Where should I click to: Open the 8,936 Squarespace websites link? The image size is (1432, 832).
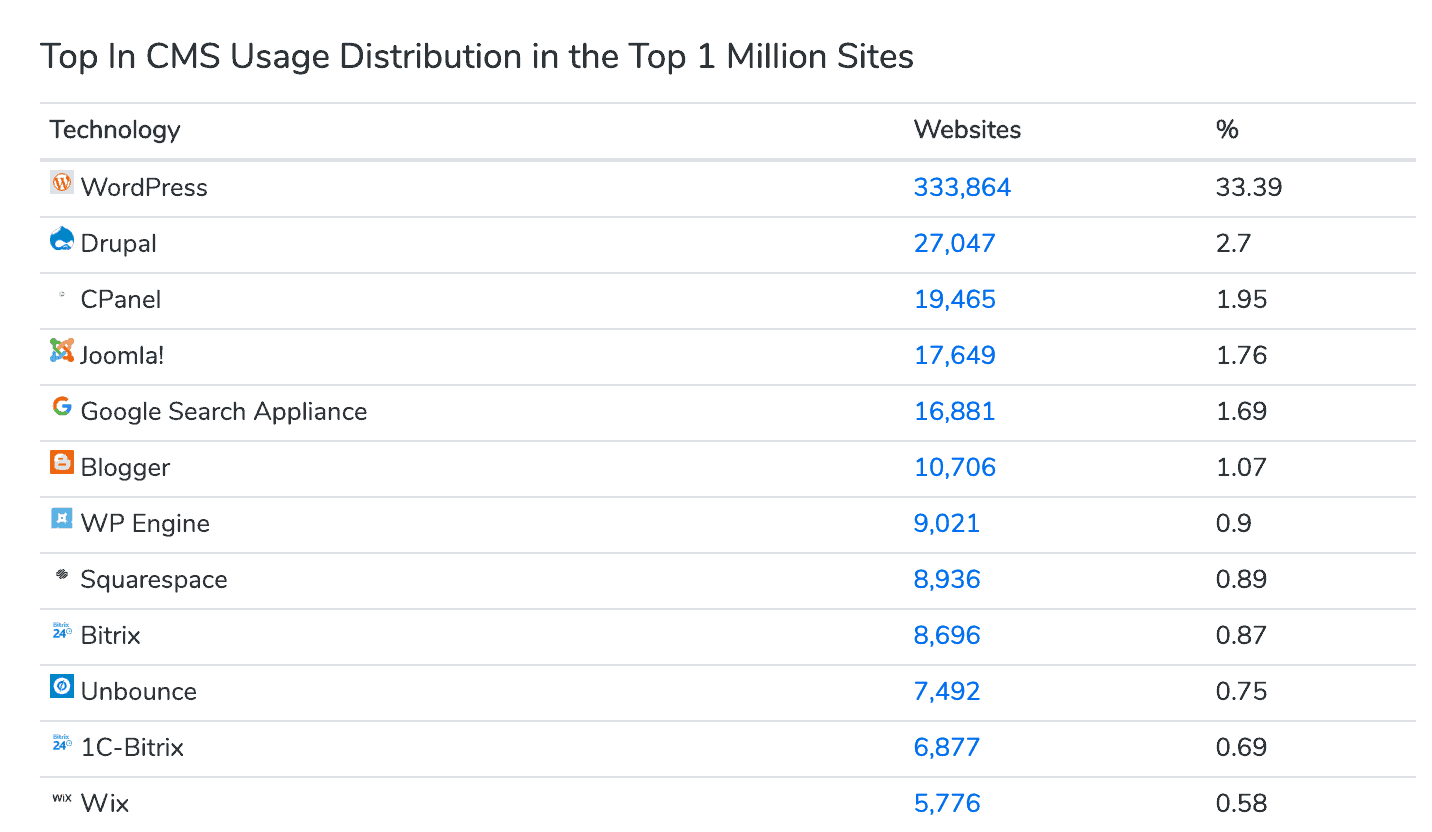pyautogui.click(x=946, y=579)
